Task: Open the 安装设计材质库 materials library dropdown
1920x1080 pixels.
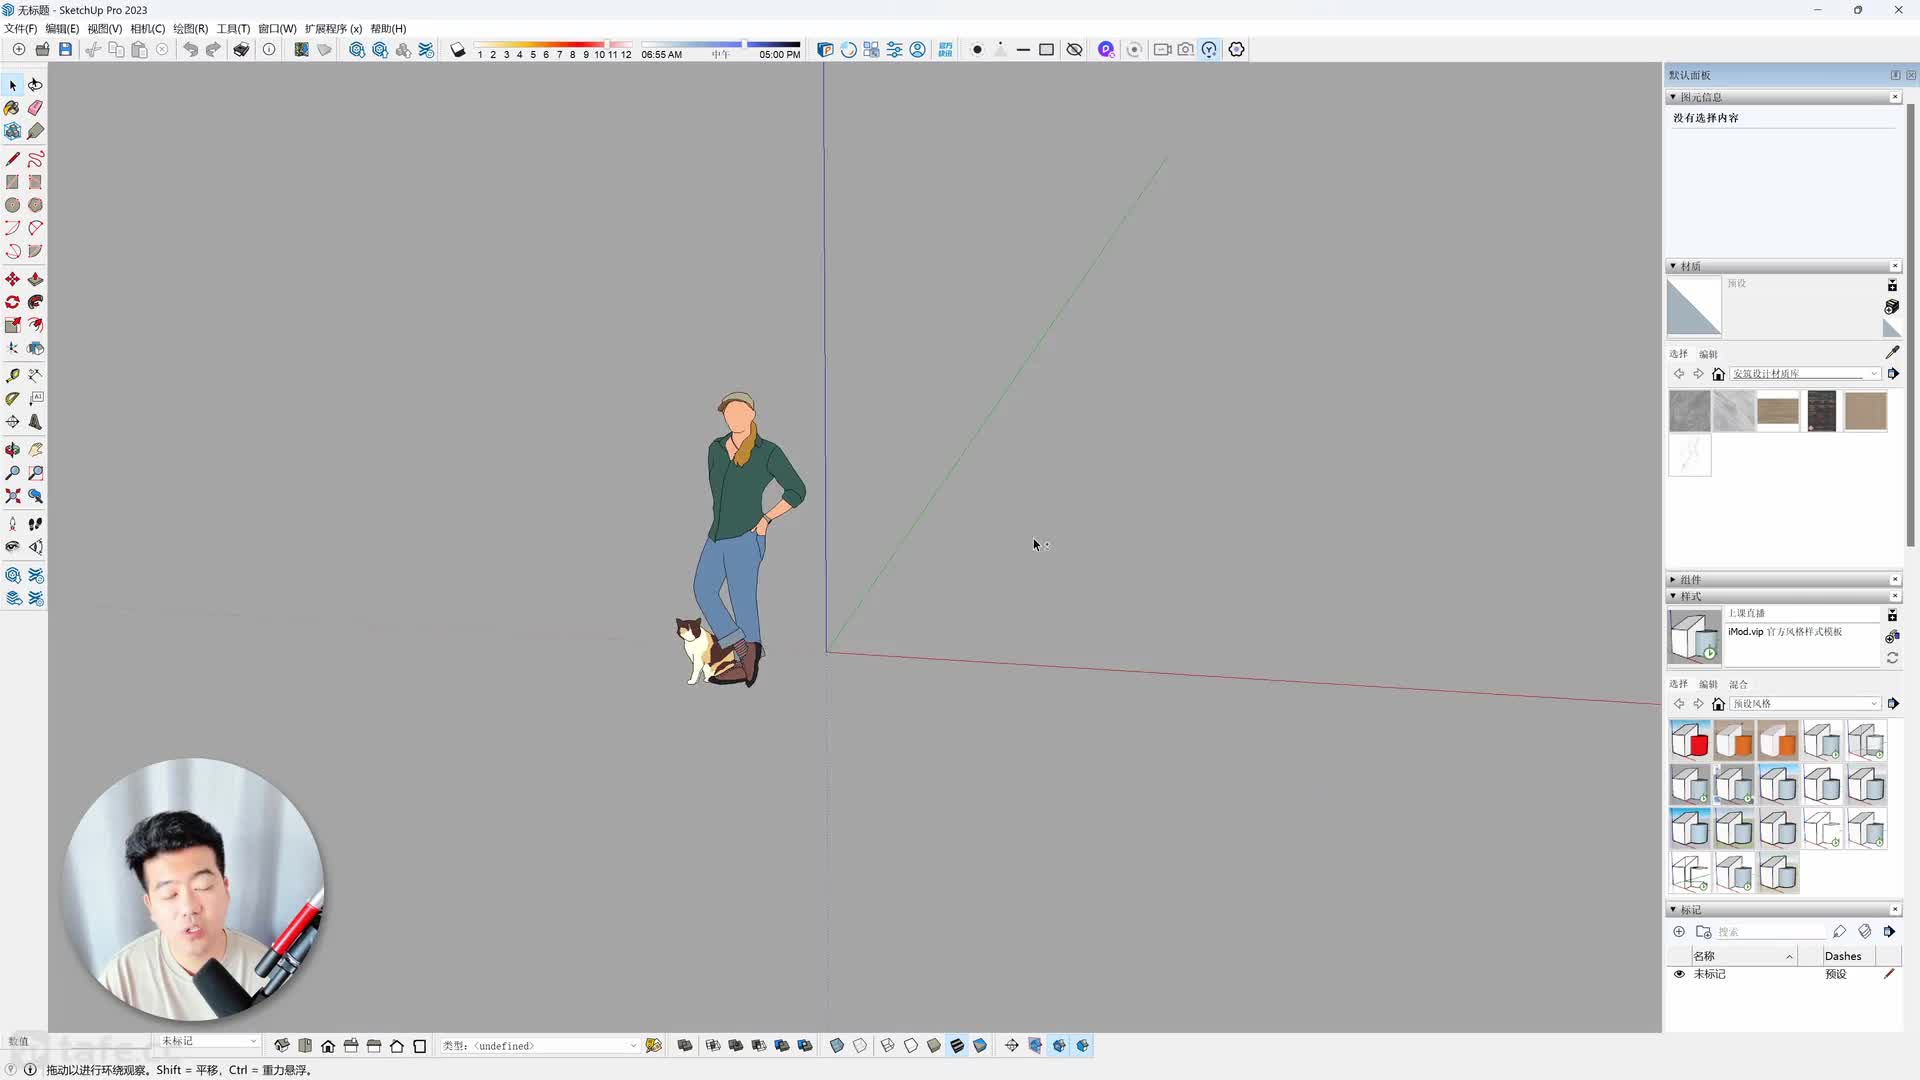Action: pyautogui.click(x=1805, y=373)
